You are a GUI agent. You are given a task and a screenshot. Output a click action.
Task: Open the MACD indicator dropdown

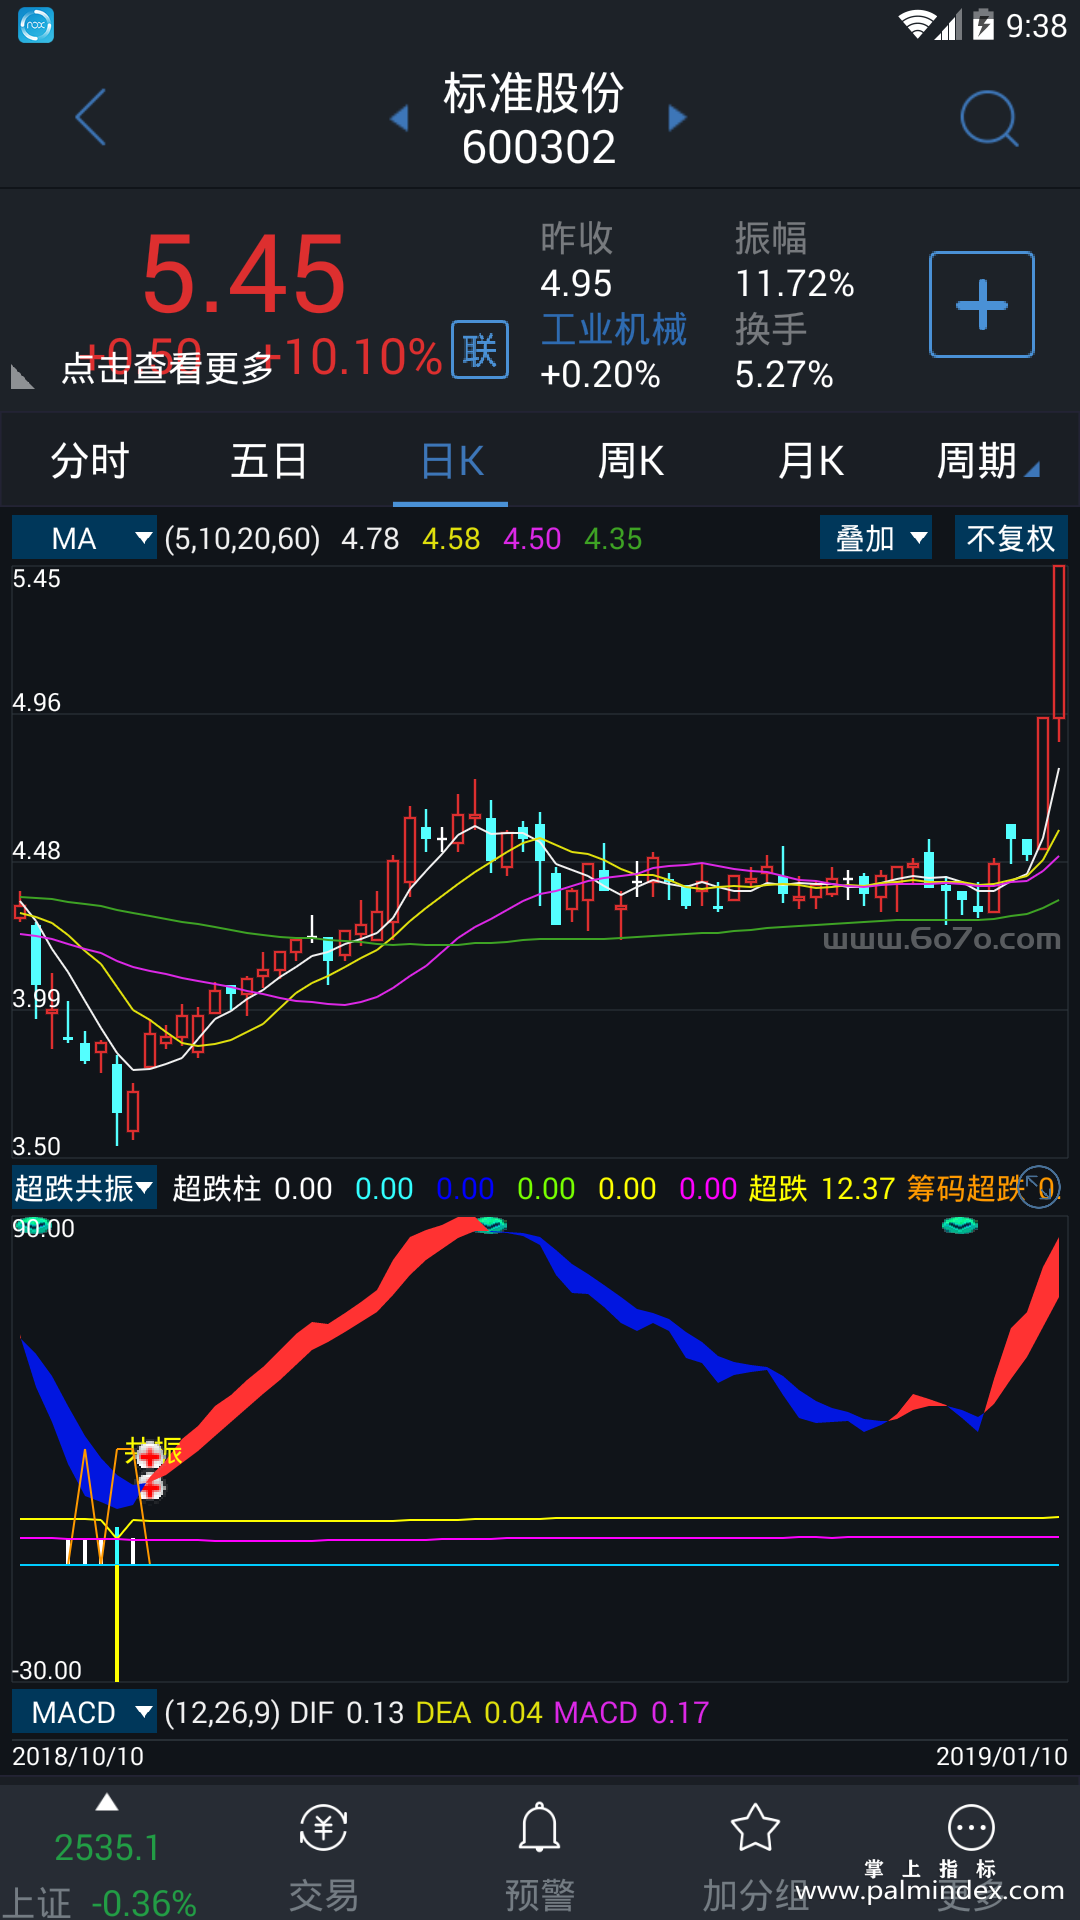84,1712
